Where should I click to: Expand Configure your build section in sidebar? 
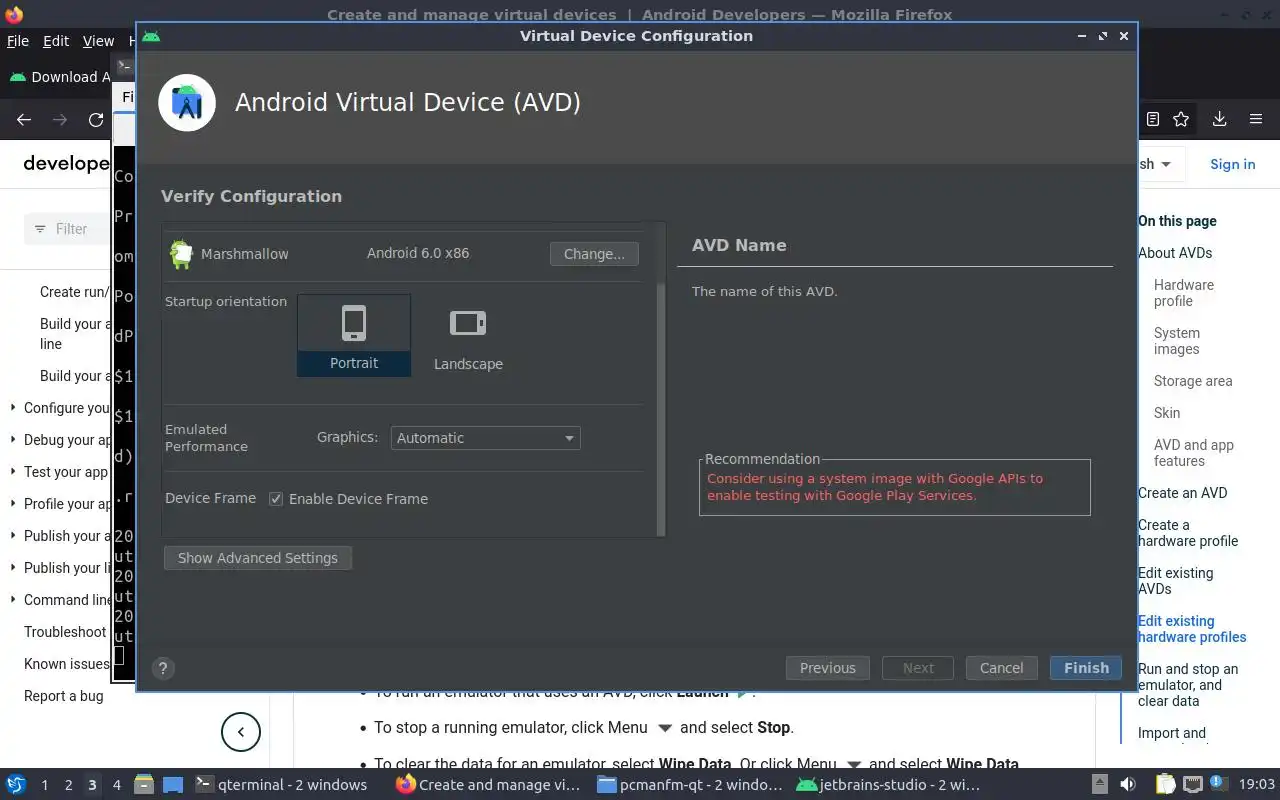13,408
